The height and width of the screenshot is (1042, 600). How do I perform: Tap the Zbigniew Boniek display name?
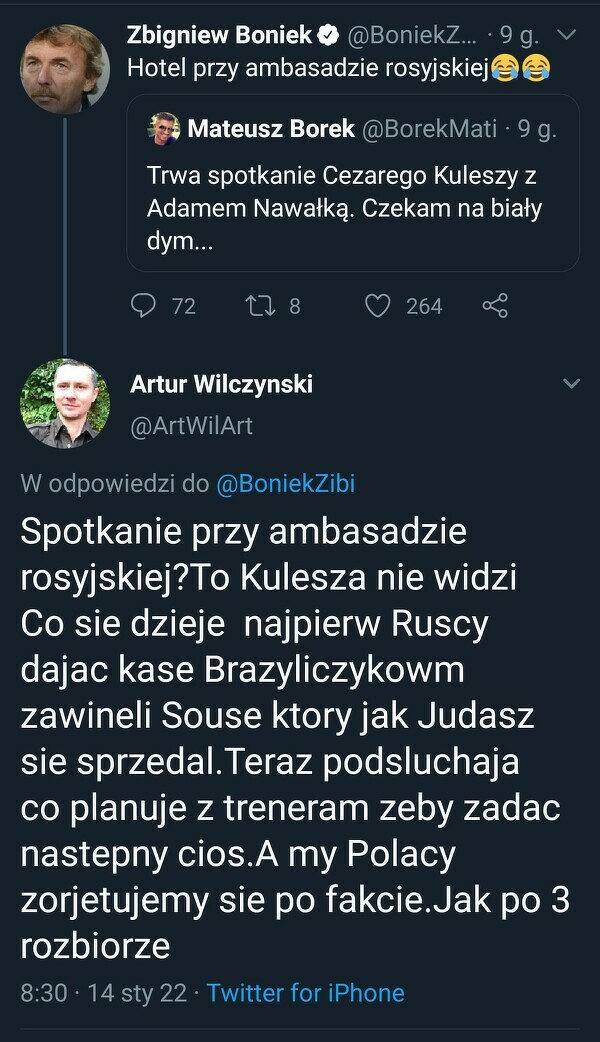(x=219, y=35)
